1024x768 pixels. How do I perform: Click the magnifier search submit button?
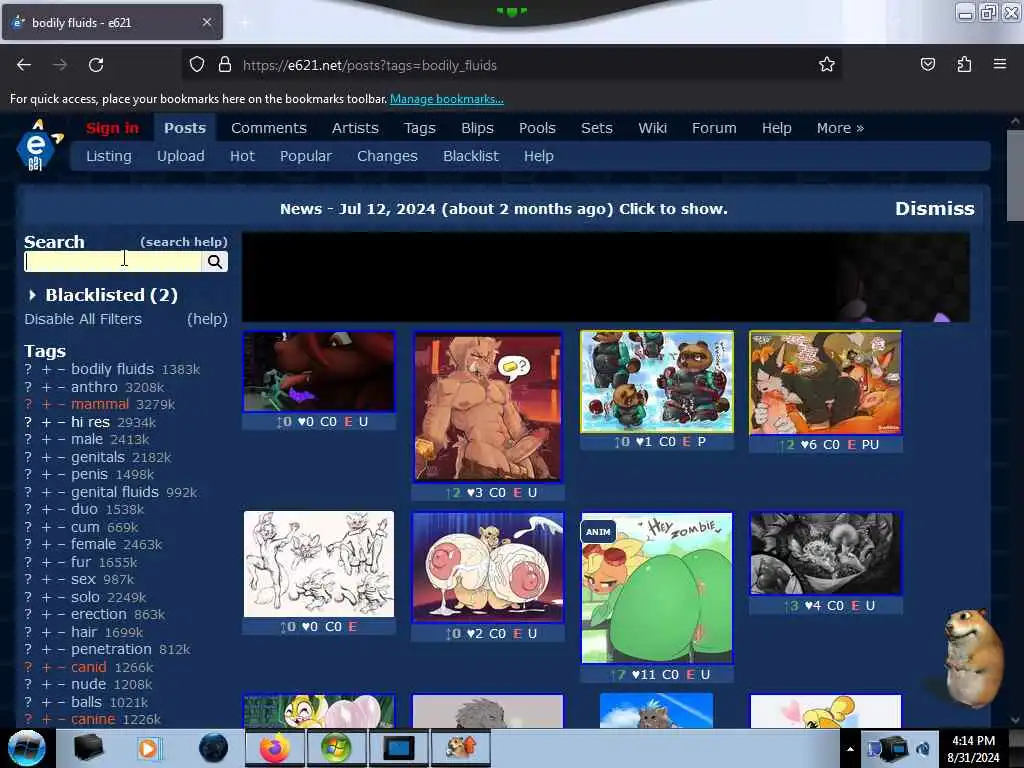pyautogui.click(x=215, y=262)
